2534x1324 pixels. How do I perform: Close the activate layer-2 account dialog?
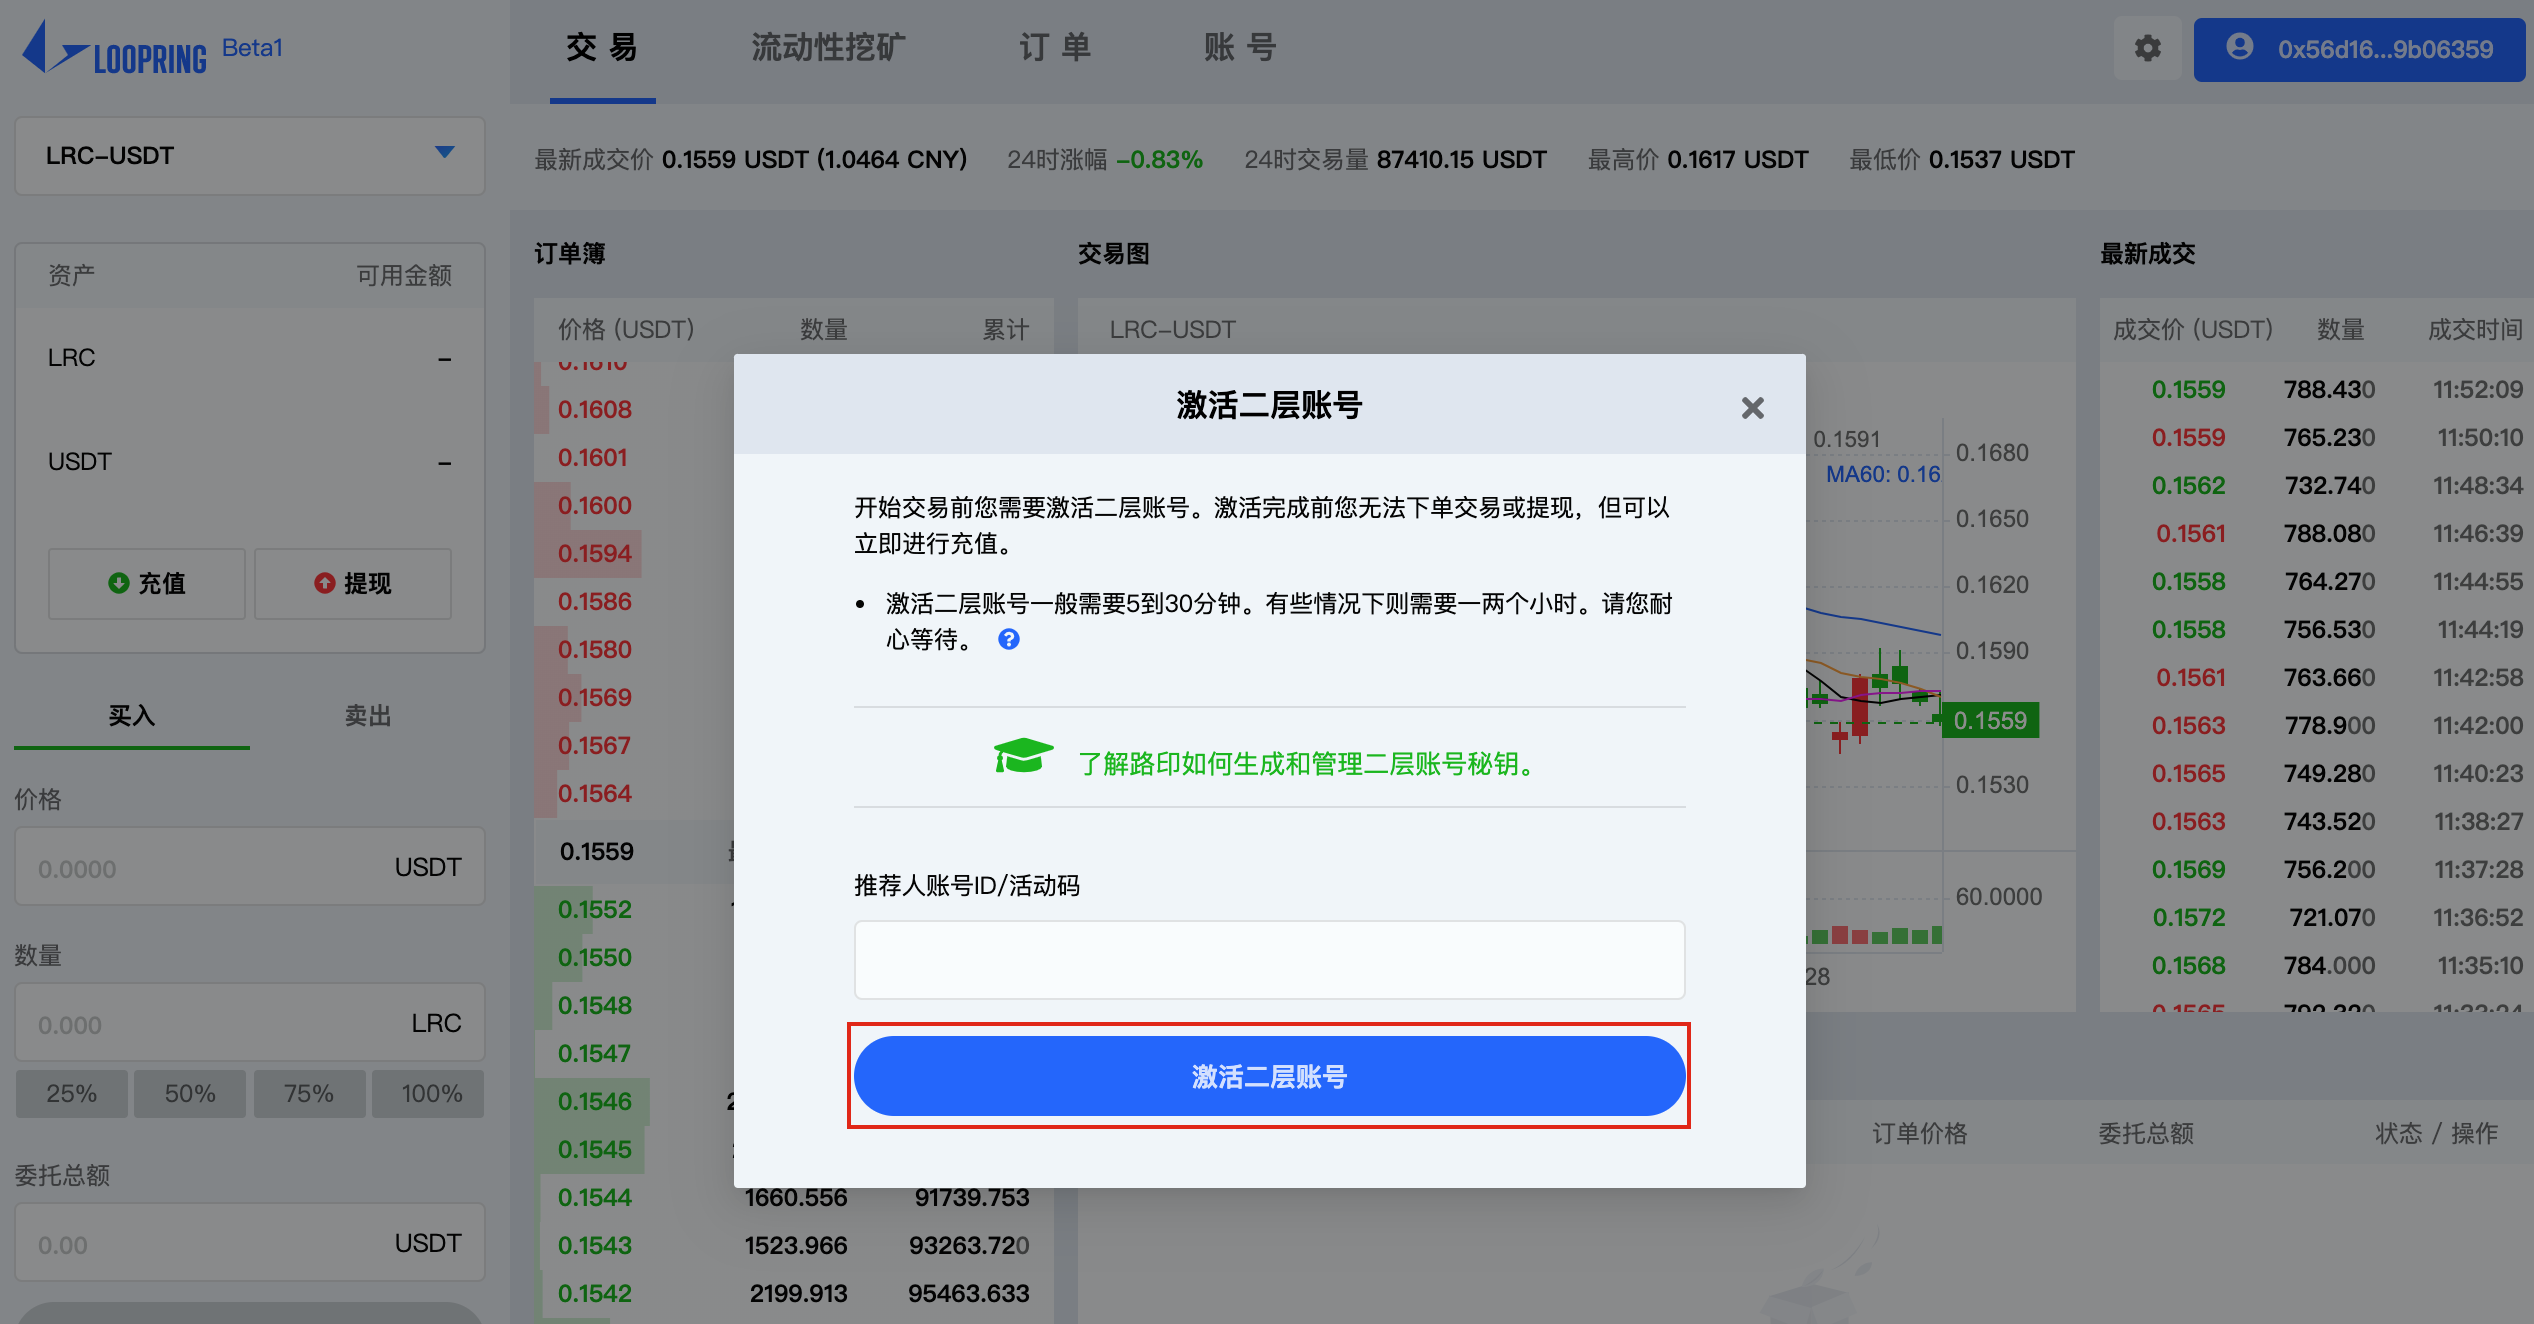[1752, 407]
